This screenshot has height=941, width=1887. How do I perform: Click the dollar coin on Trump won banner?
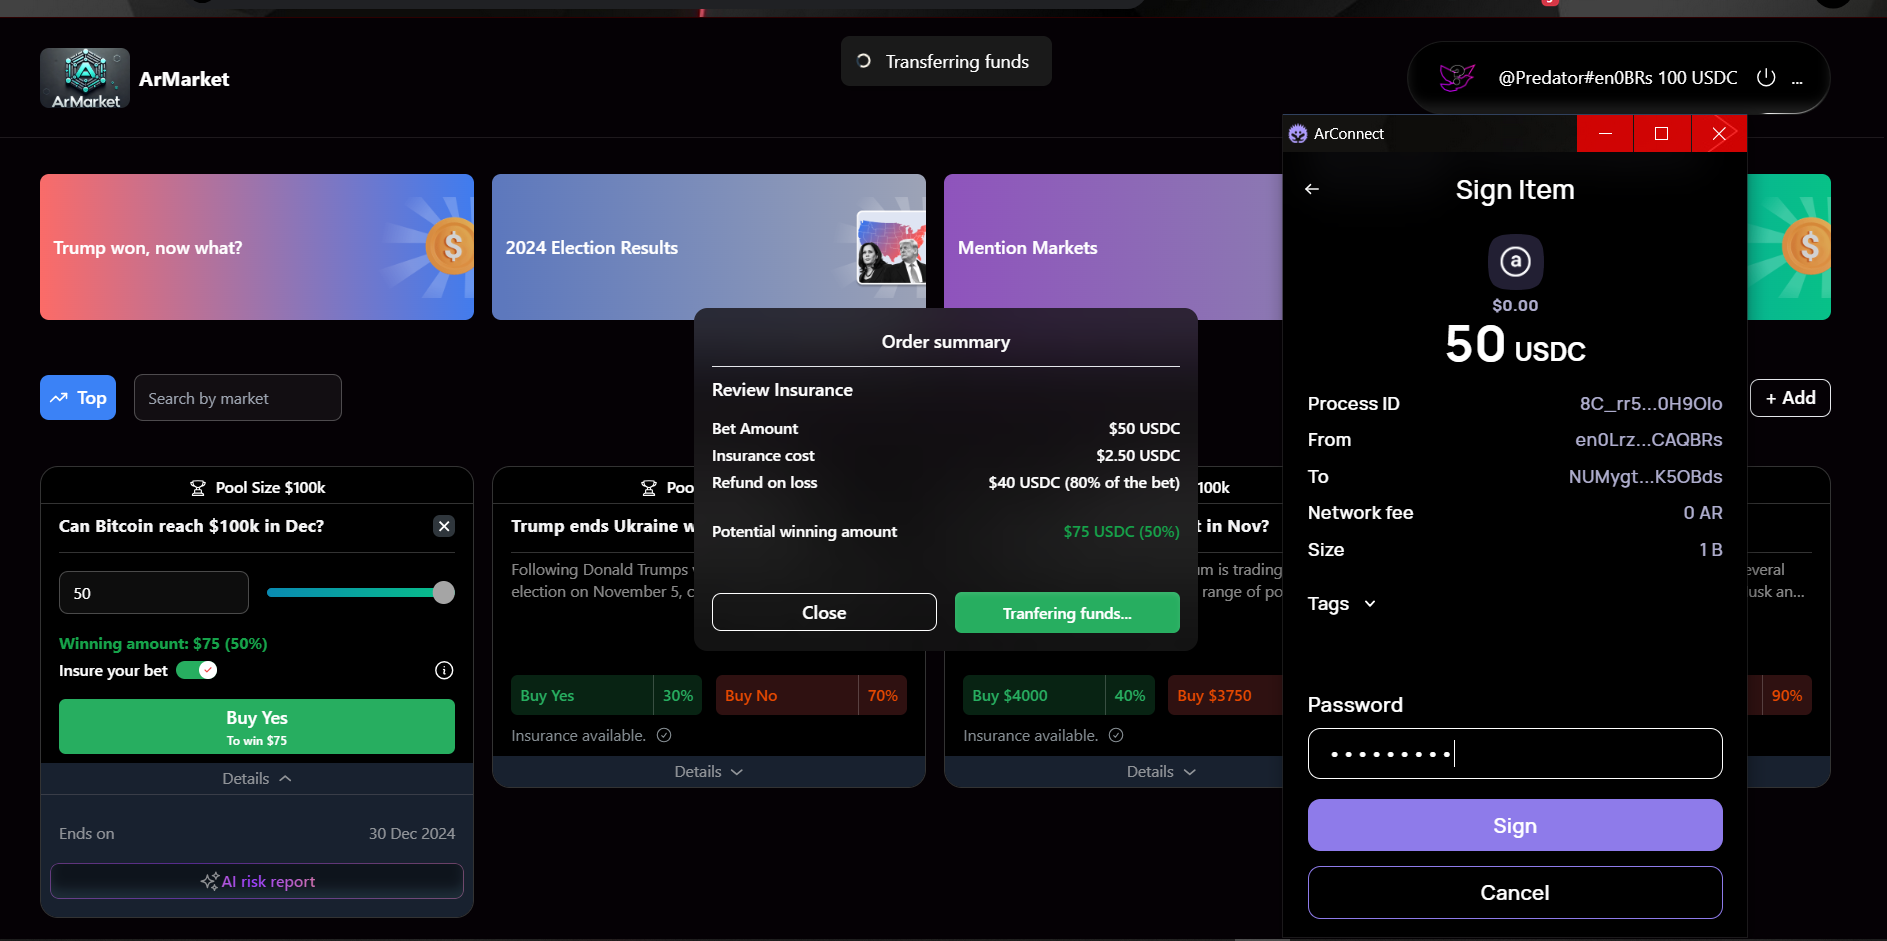[451, 246]
